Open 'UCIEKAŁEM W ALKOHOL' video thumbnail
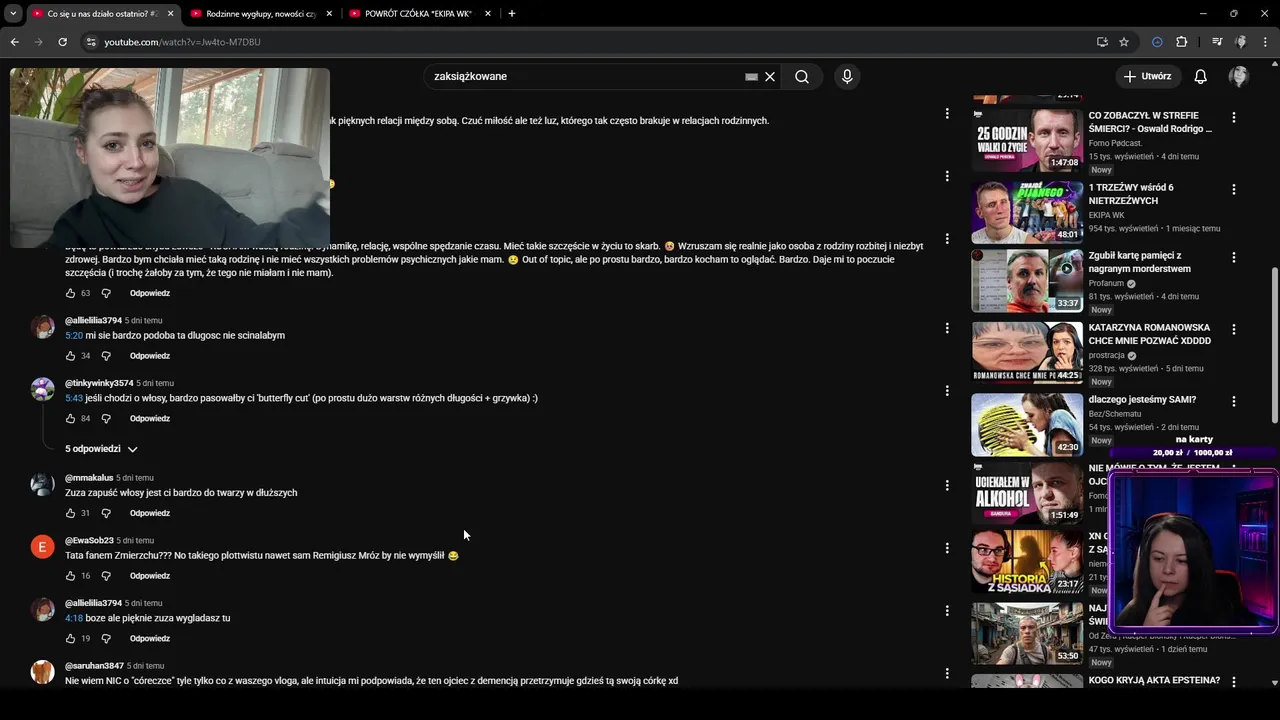Image resolution: width=1280 pixels, height=720 pixels. pyautogui.click(x=1027, y=493)
